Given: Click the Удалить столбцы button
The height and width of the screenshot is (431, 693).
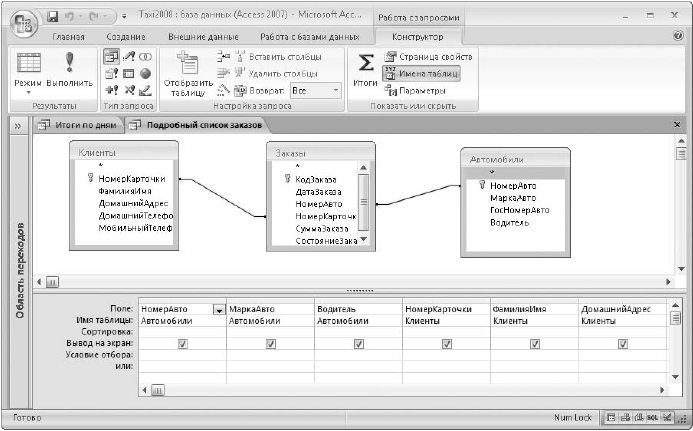Looking at the screenshot, I should pyautogui.click(x=268, y=73).
